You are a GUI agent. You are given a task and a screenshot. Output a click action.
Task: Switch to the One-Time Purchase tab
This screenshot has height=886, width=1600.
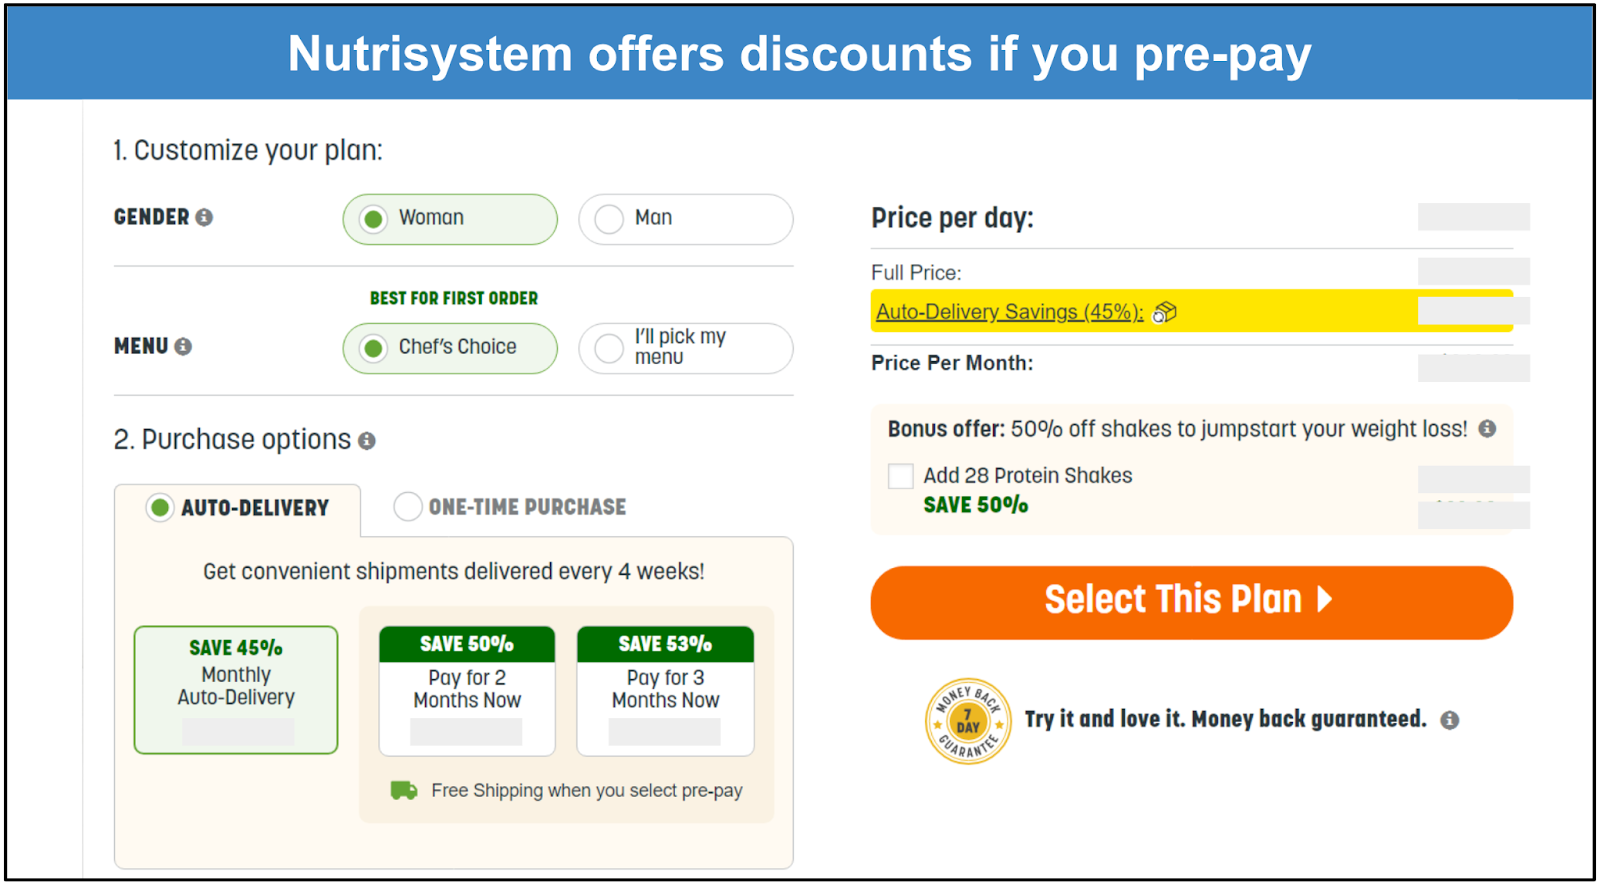pyautogui.click(x=511, y=507)
